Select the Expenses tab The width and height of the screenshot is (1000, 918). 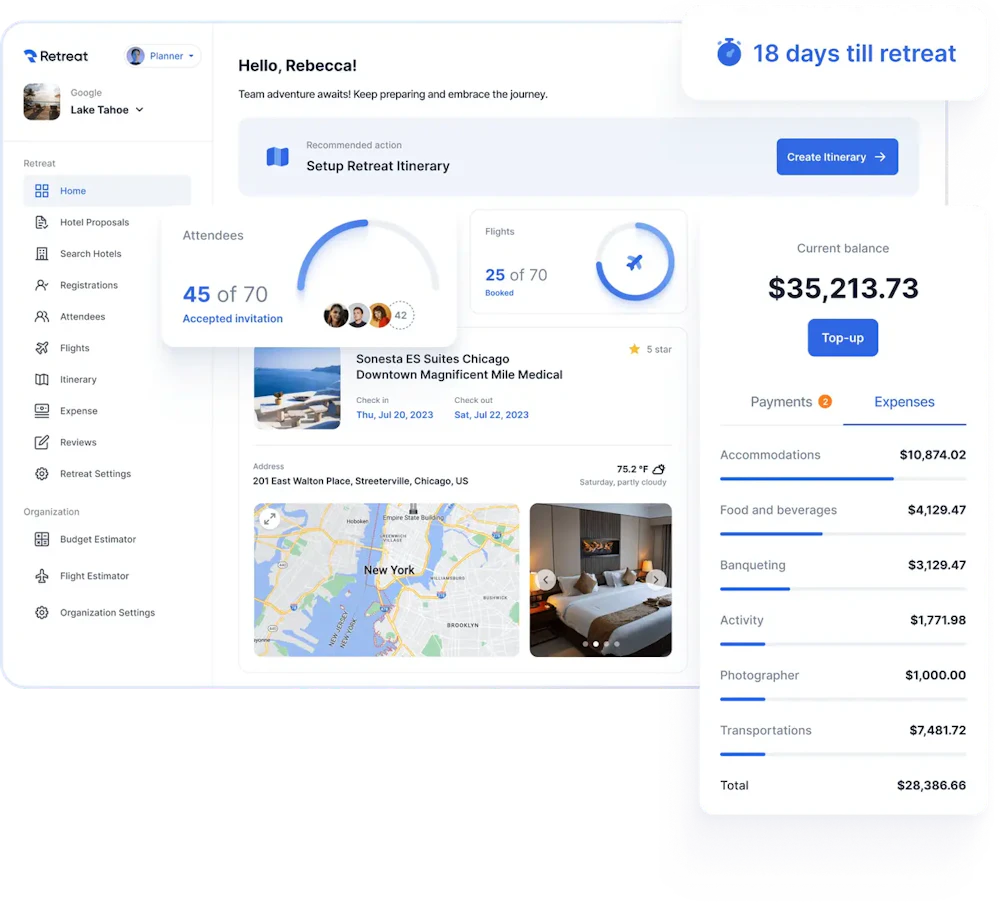[904, 402]
